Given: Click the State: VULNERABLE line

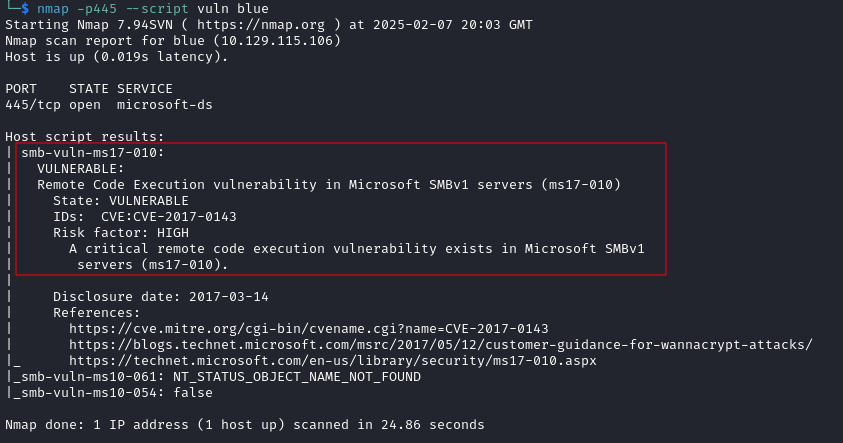Looking at the screenshot, I should pos(121,201).
